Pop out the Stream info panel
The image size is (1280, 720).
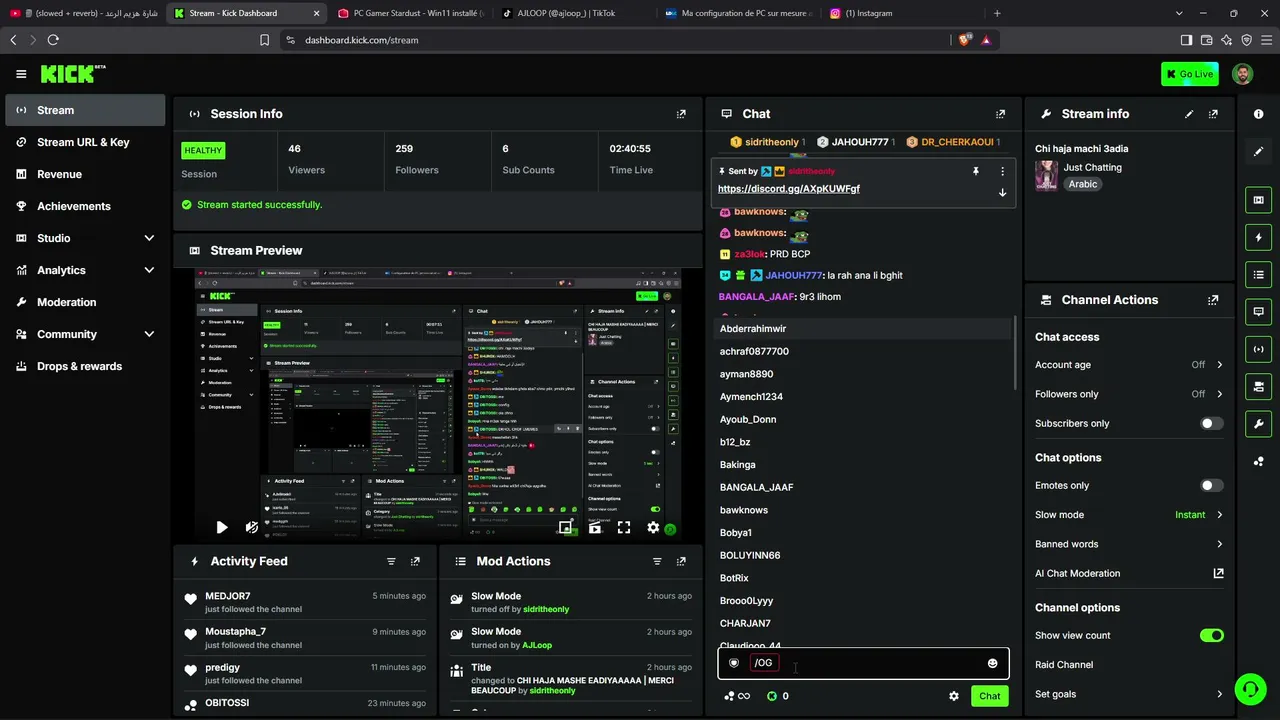click(1213, 114)
